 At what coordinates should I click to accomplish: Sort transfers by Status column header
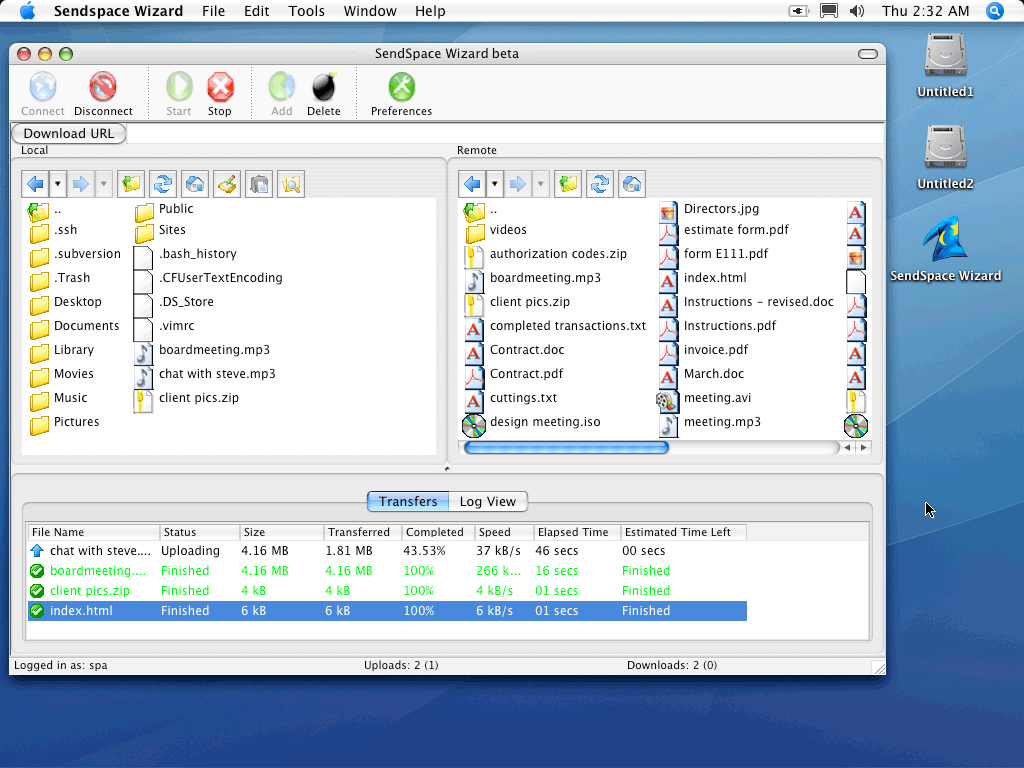[x=199, y=532]
